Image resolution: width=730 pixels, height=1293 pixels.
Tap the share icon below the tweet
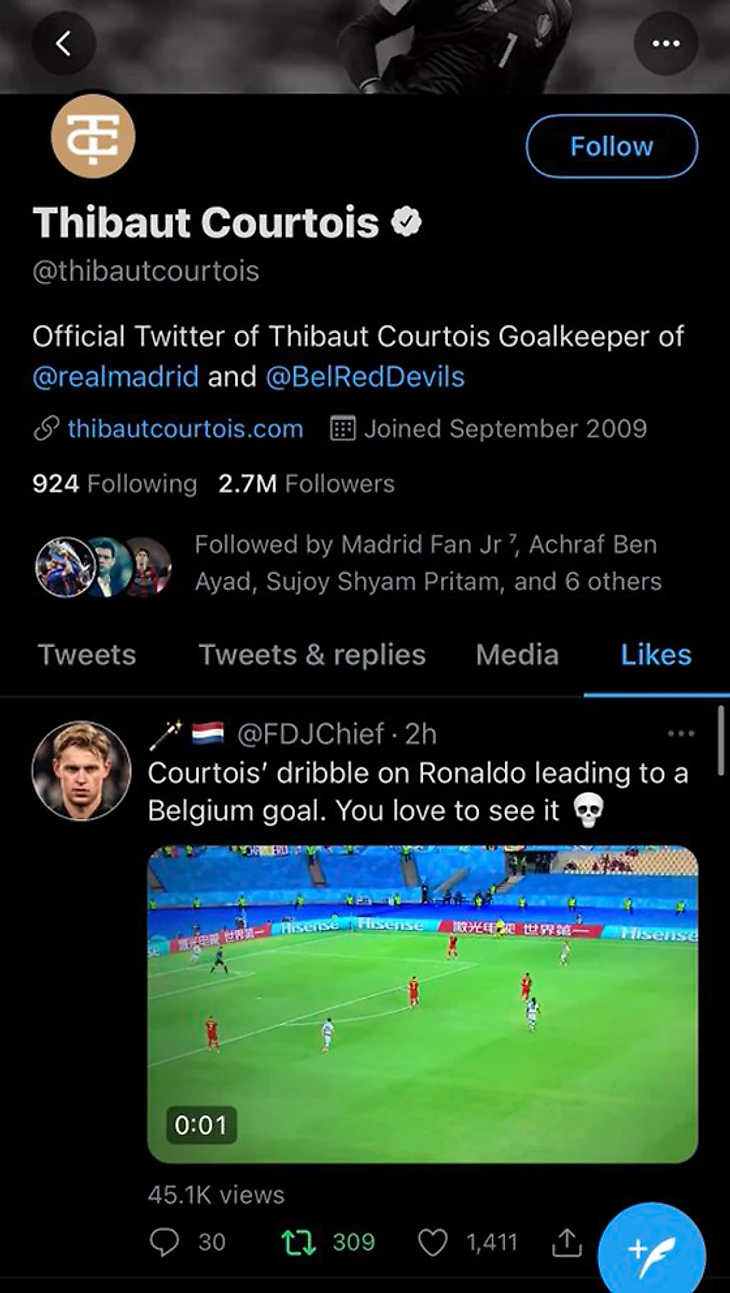566,1242
